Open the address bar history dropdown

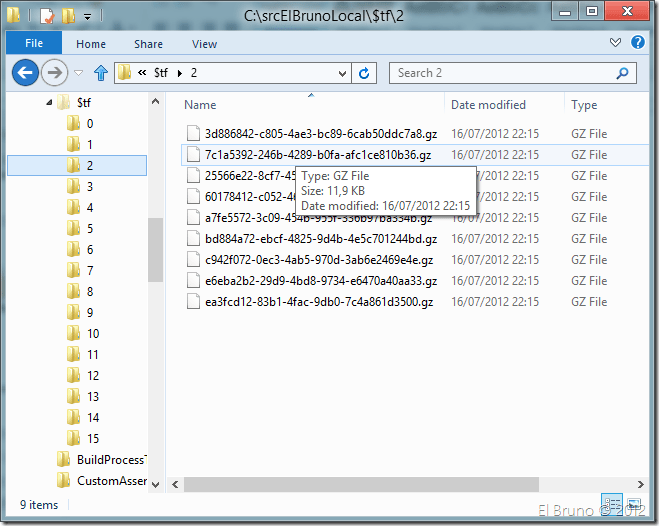[343, 73]
